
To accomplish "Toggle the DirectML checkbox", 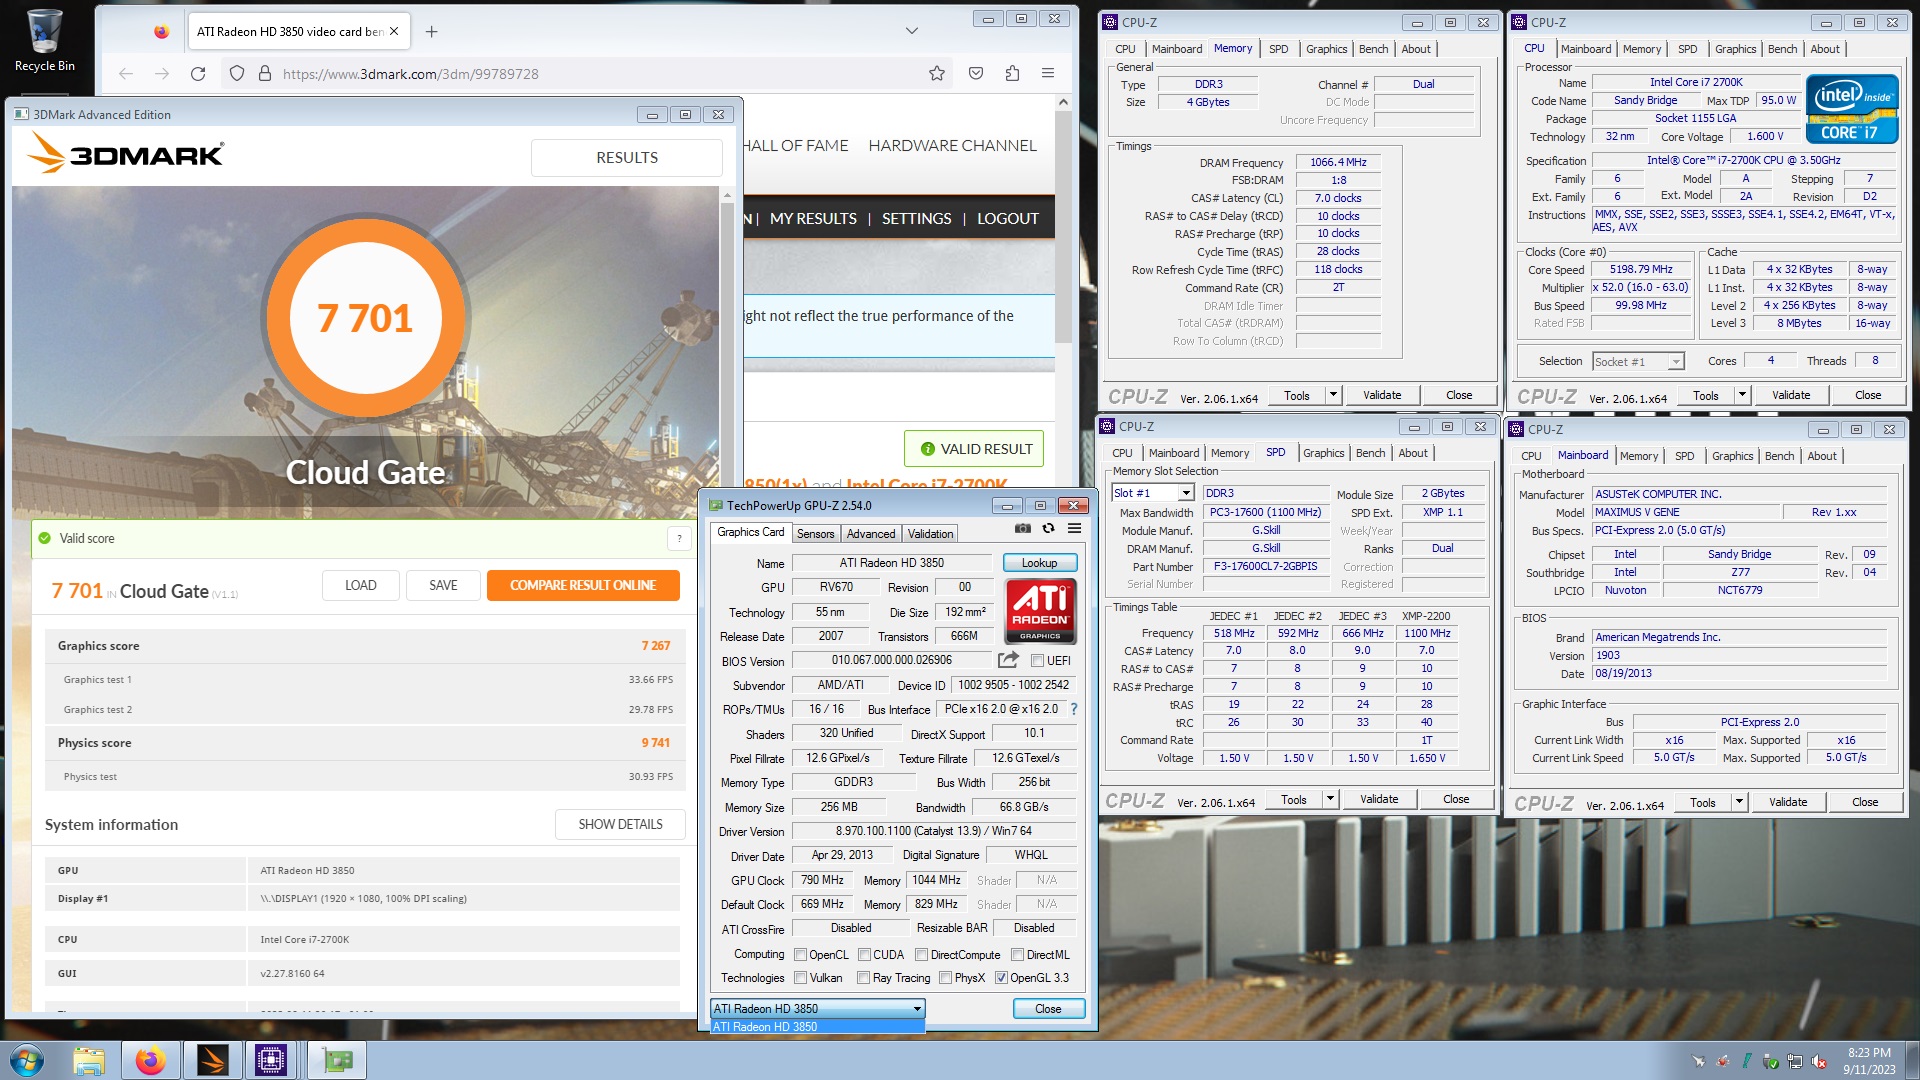I will point(1017,955).
